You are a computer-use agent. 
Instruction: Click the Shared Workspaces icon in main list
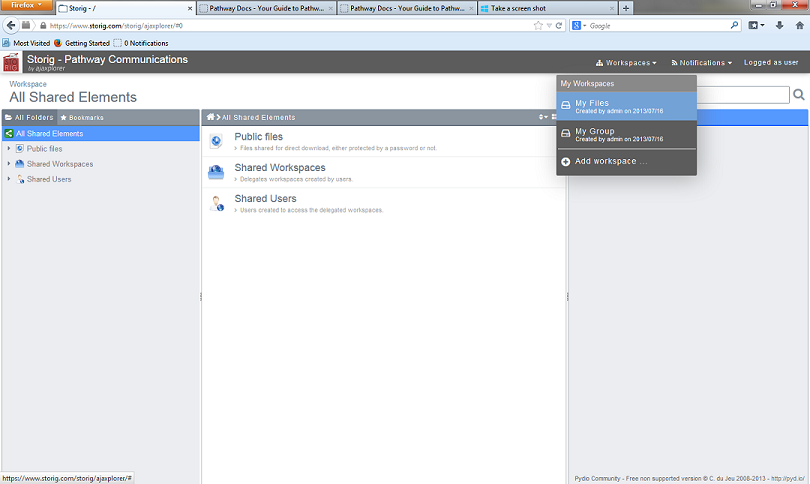point(216,172)
